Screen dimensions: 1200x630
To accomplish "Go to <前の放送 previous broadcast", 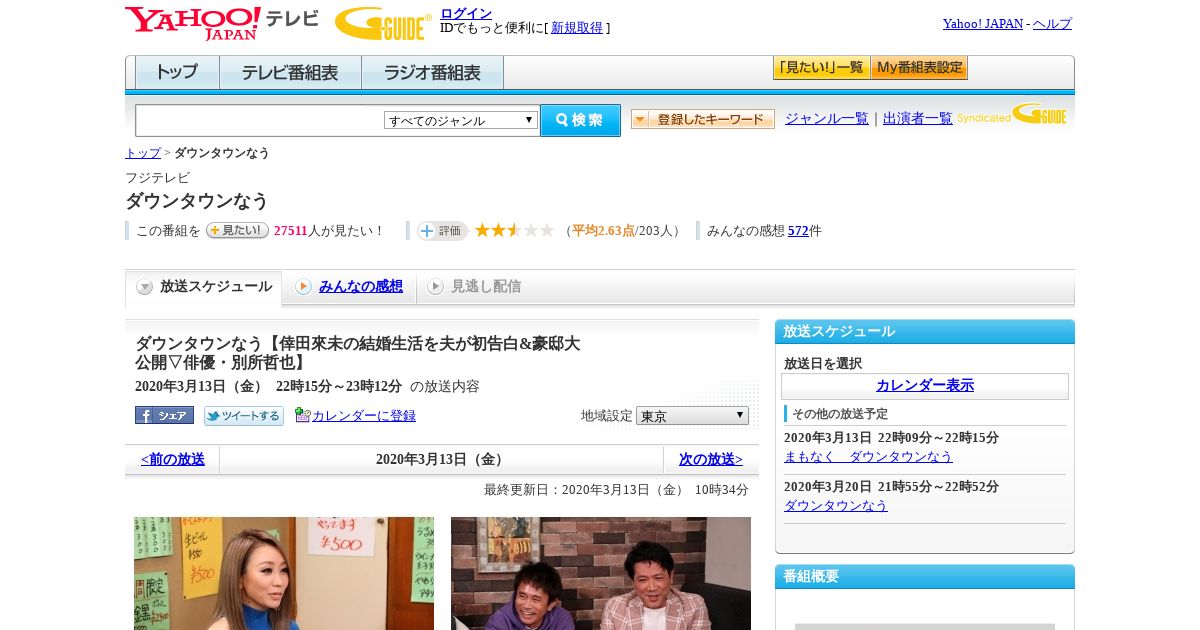I will tap(173, 460).
